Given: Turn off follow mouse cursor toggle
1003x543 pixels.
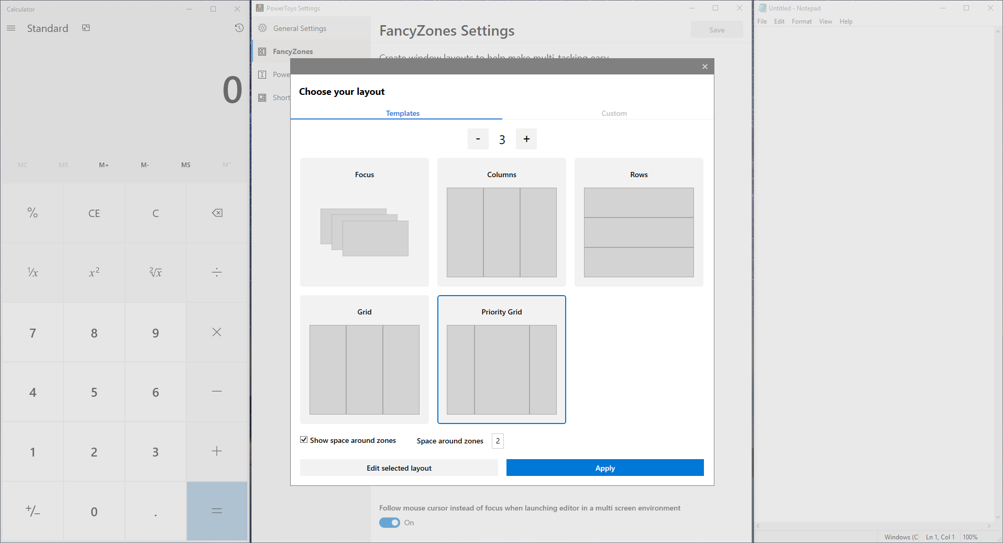Looking at the screenshot, I should point(389,522).
